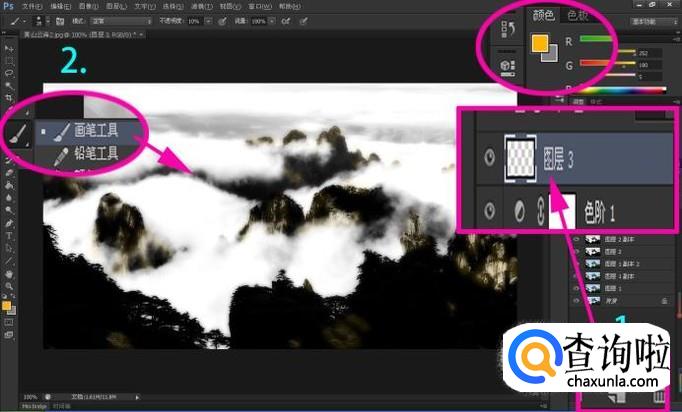Select the Pen tool
This screenshot has width=682, height=412.
click(x=9, y=224)
